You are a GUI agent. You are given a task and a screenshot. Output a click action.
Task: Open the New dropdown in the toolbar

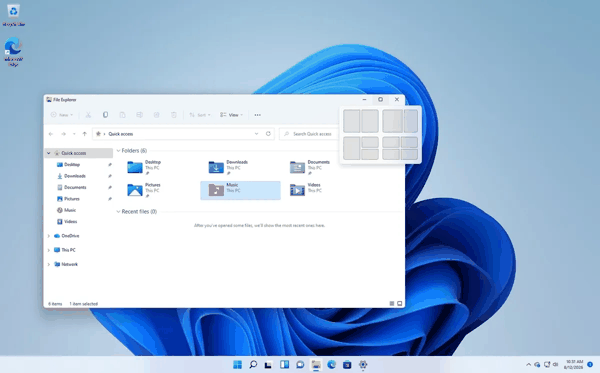[x=62, y=115]
